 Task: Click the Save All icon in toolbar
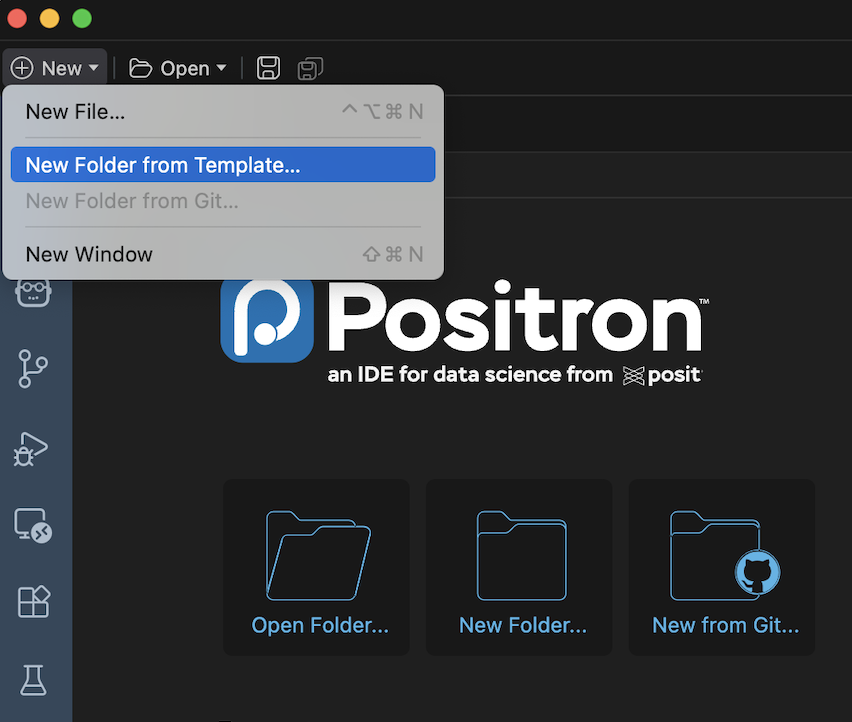click(310, 68)
